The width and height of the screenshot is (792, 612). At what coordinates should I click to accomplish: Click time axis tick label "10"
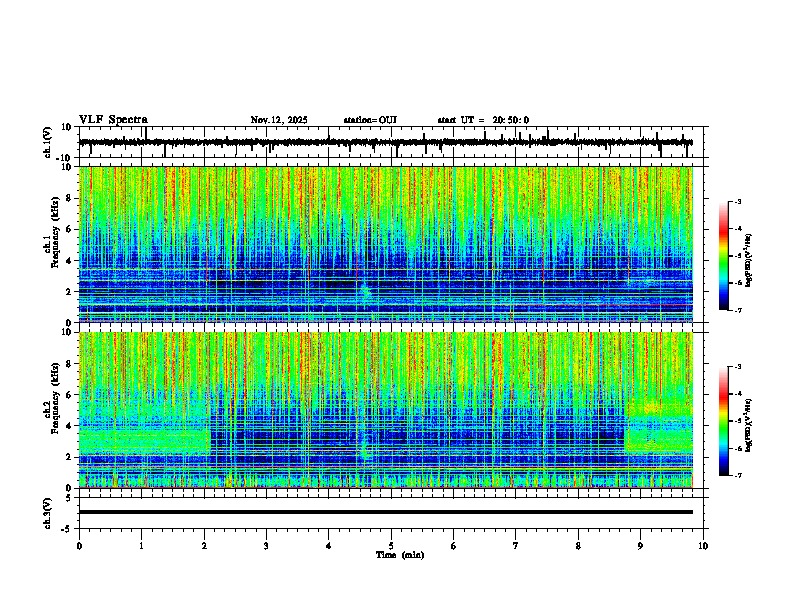703,545
